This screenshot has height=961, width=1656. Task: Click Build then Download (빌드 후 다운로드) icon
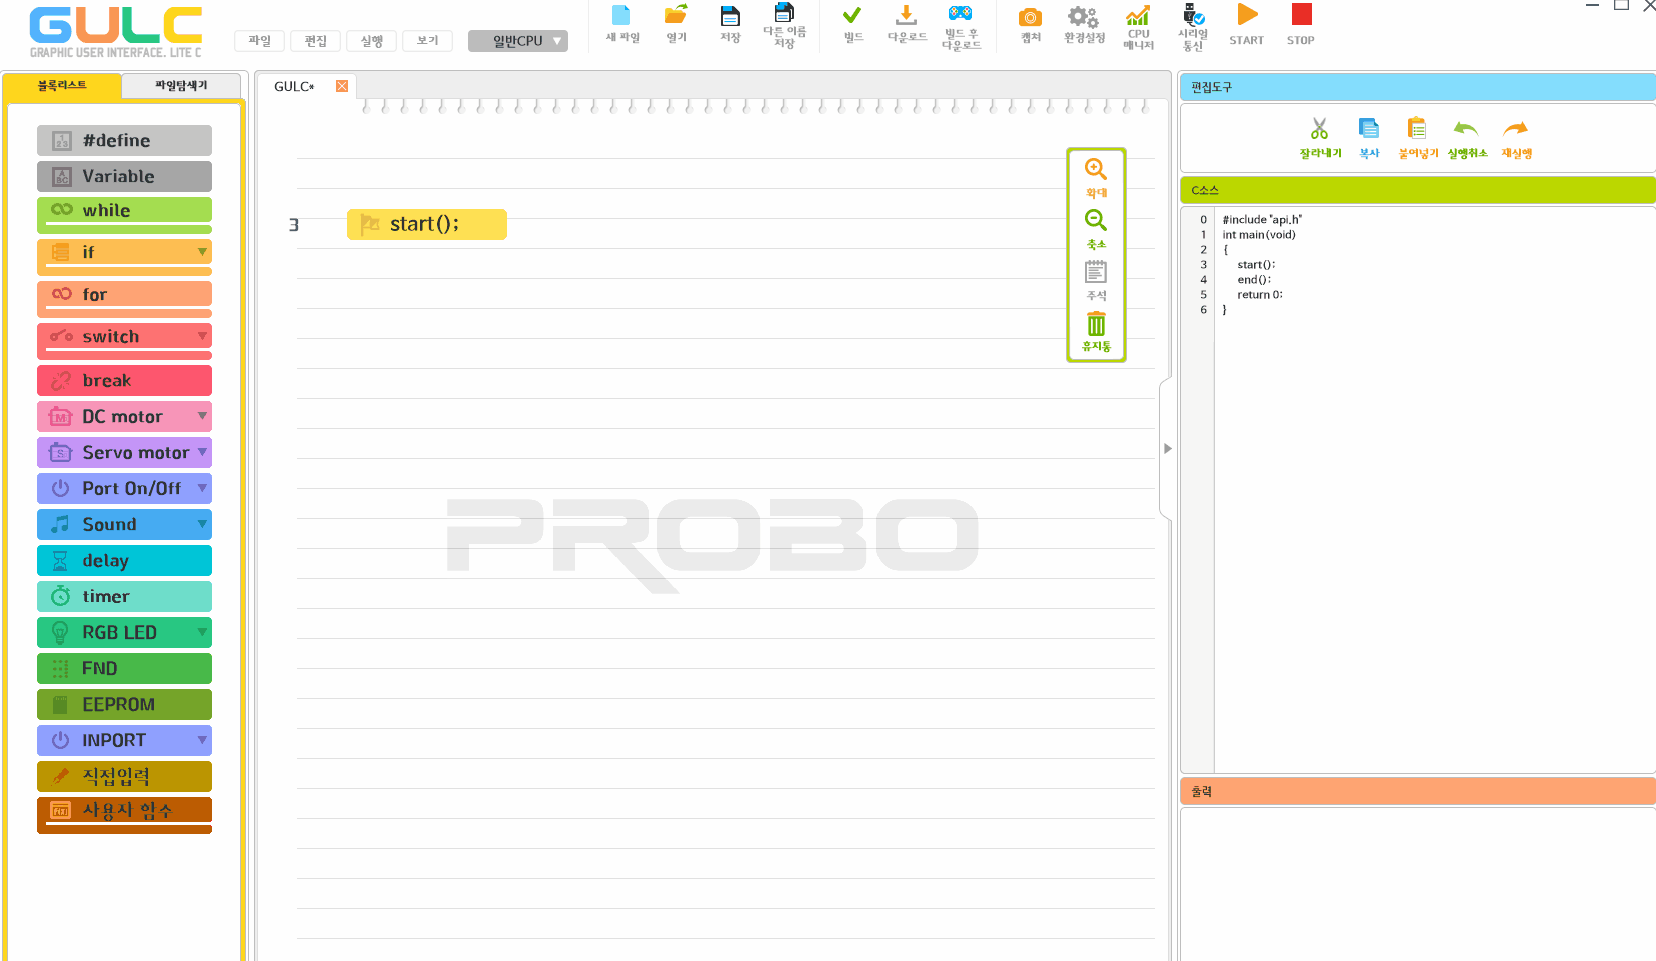961,27
